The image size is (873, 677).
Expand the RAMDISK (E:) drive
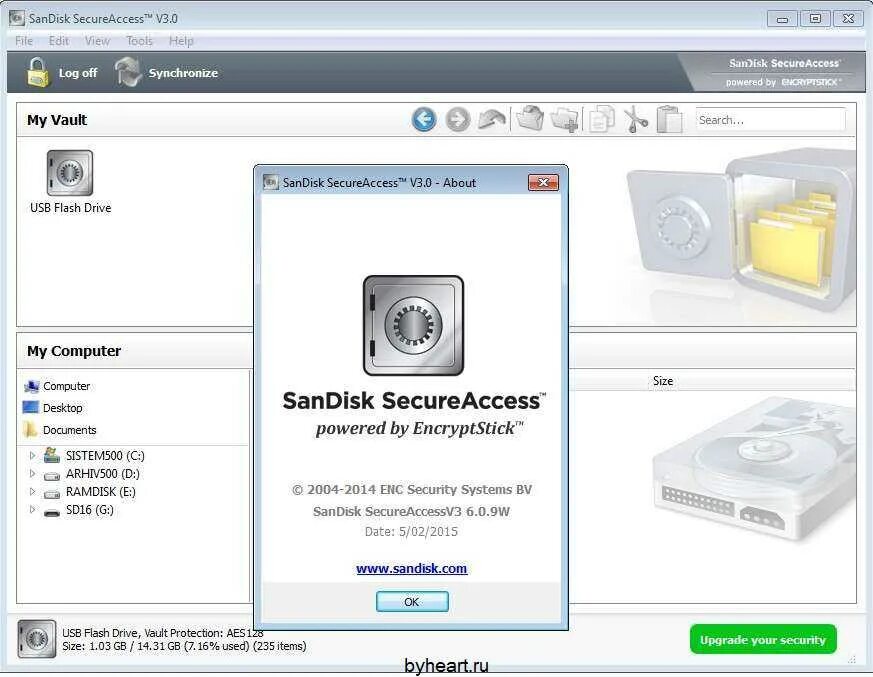[x=31, y=491]
